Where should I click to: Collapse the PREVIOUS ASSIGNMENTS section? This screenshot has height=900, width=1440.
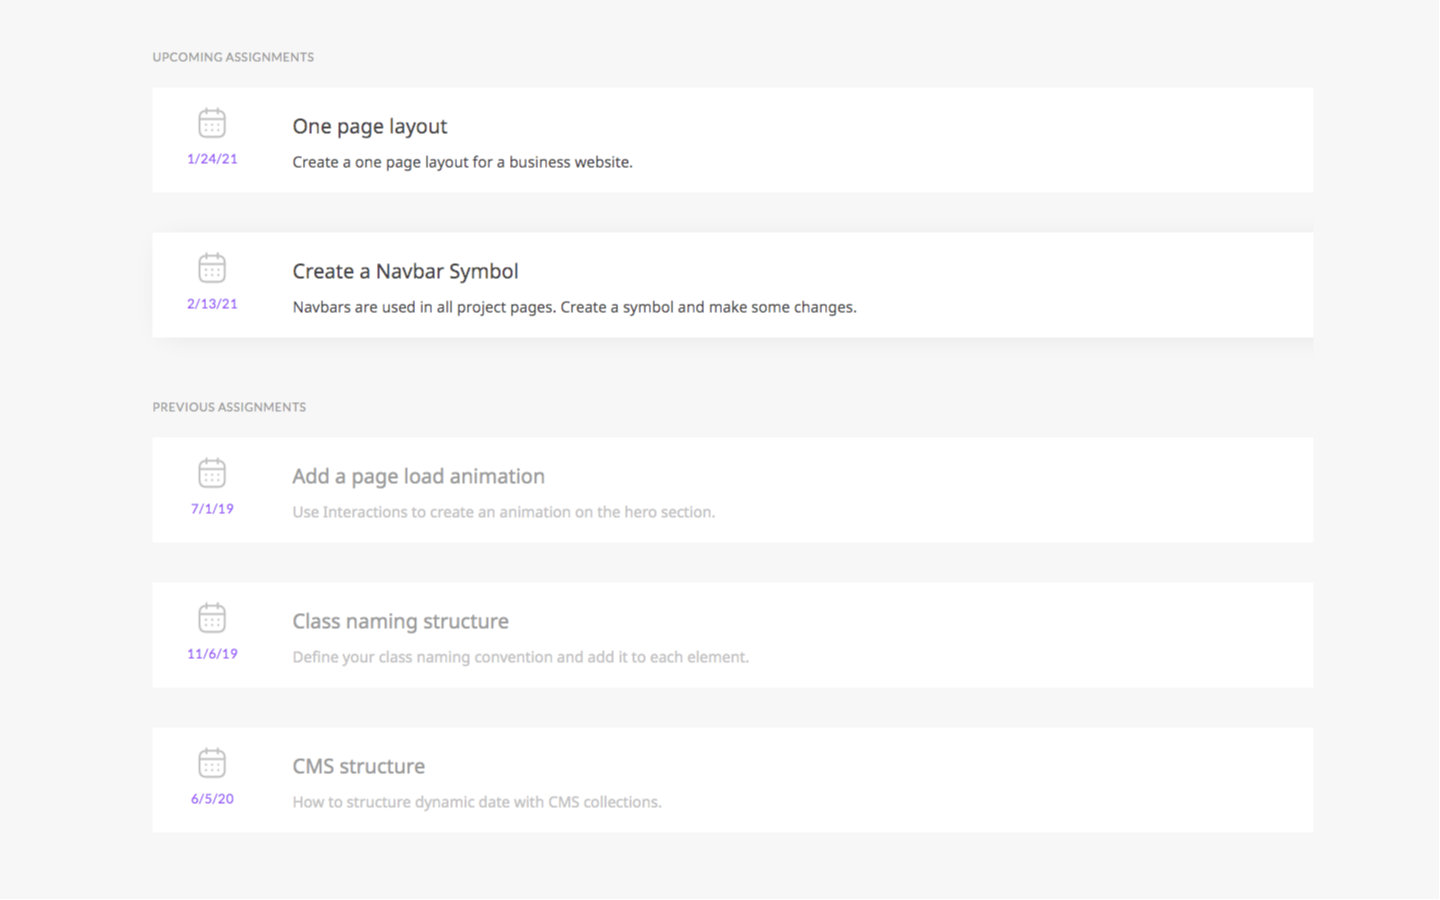point(229,406)
